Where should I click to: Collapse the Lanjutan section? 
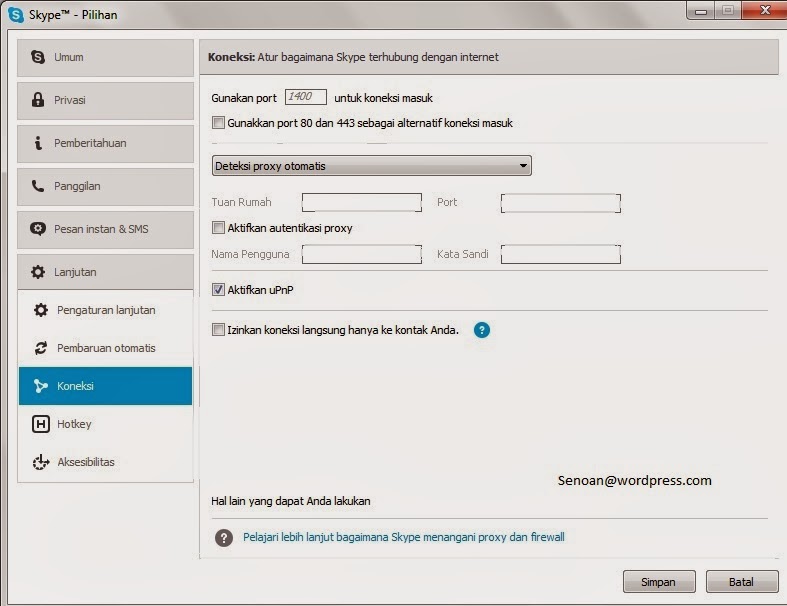pyautogui.click(x=105, y=272)
